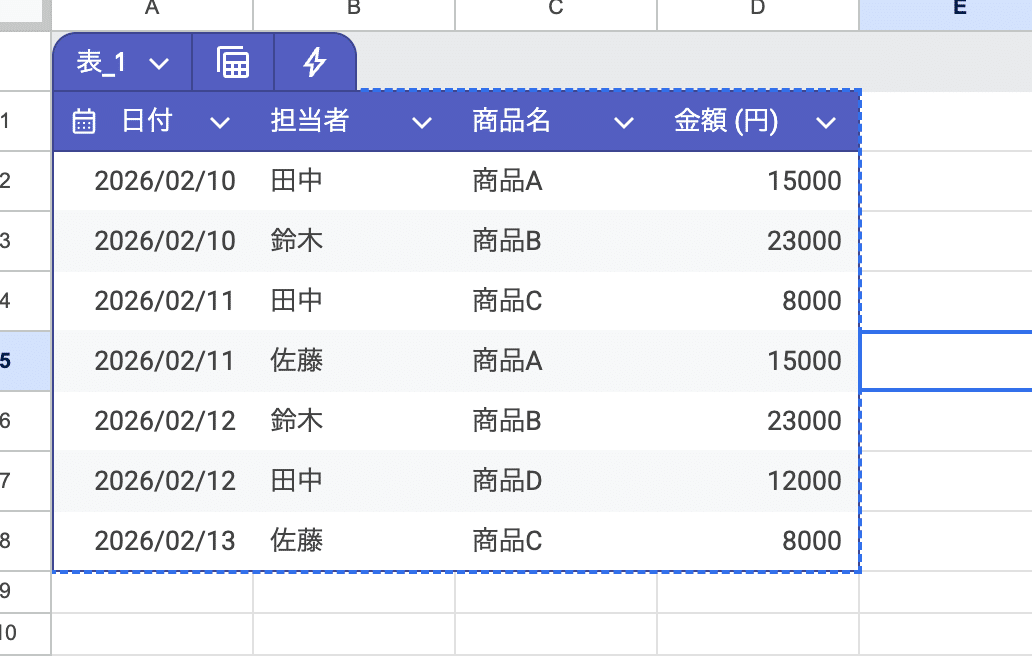Click 23000 in row 6
This screenshot has height=656, width=1032.
pyautogui.click(x=804, y=421)
